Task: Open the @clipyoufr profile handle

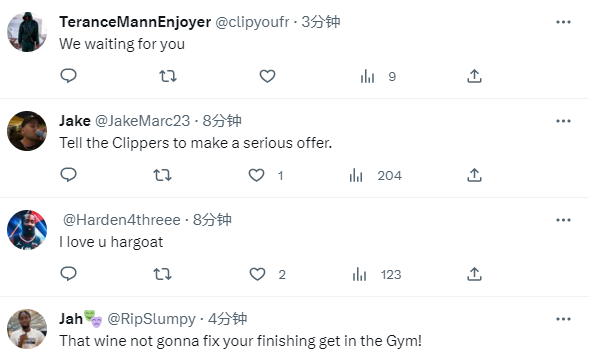Action: (252, 22)
